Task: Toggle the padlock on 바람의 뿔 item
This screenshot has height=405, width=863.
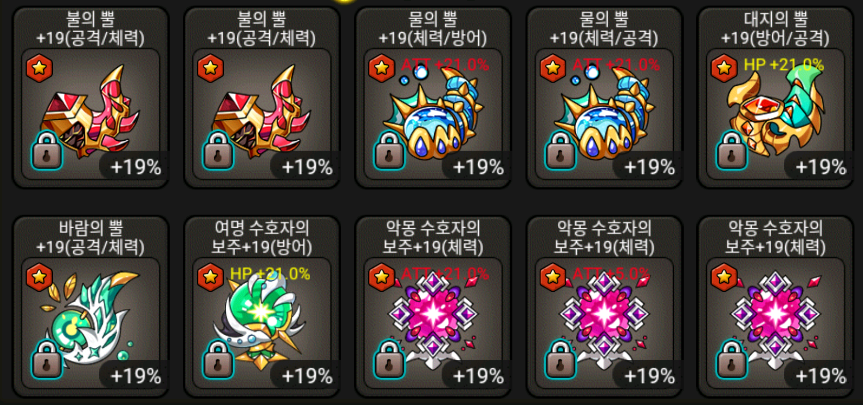Action: (47, 359)
